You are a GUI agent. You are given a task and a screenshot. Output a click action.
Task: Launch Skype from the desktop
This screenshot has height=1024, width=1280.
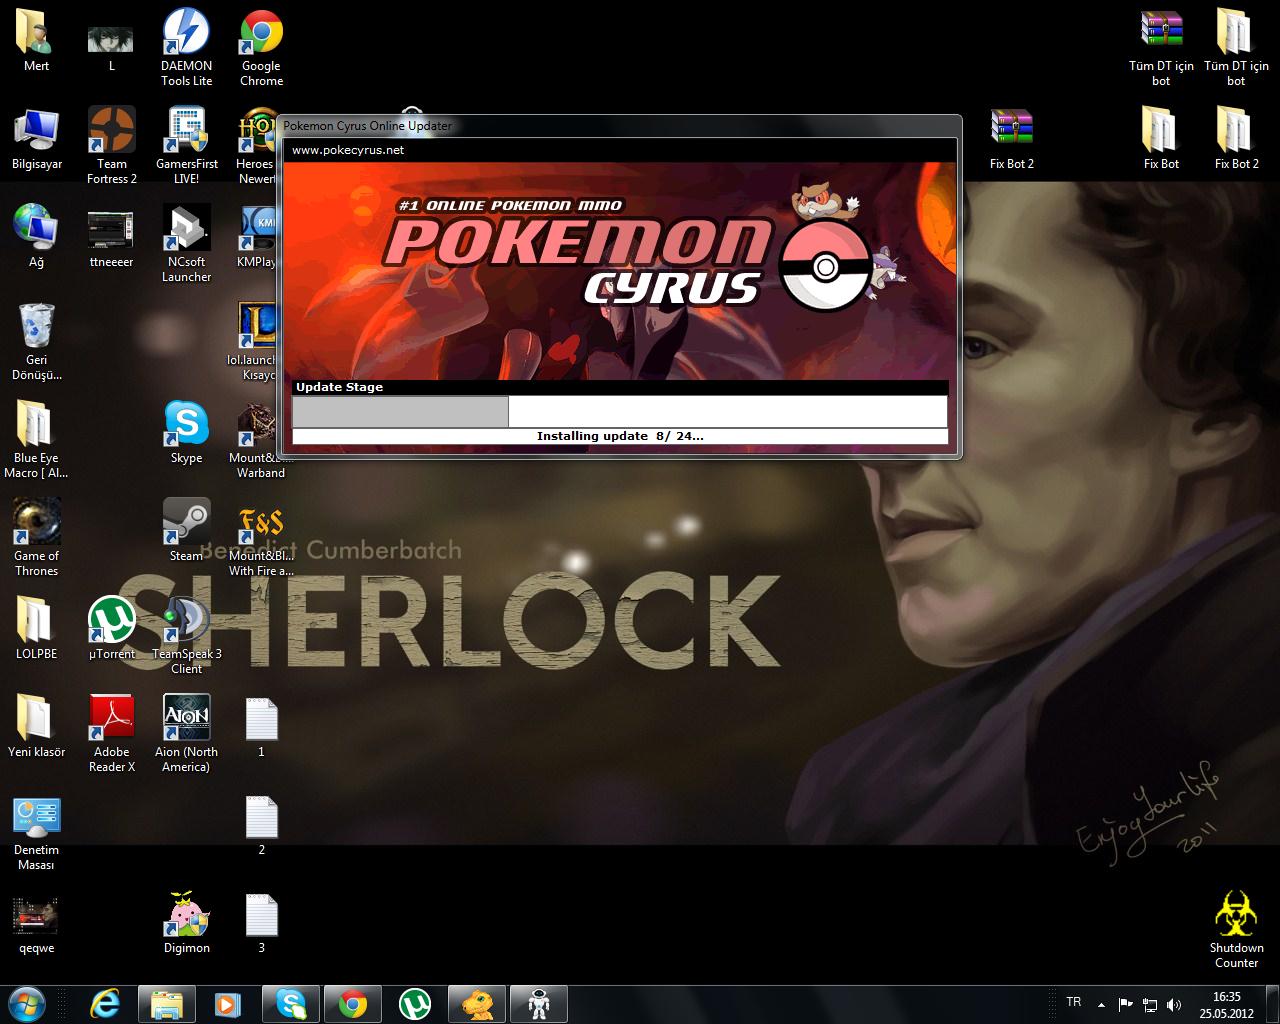[x=186, y=433]
